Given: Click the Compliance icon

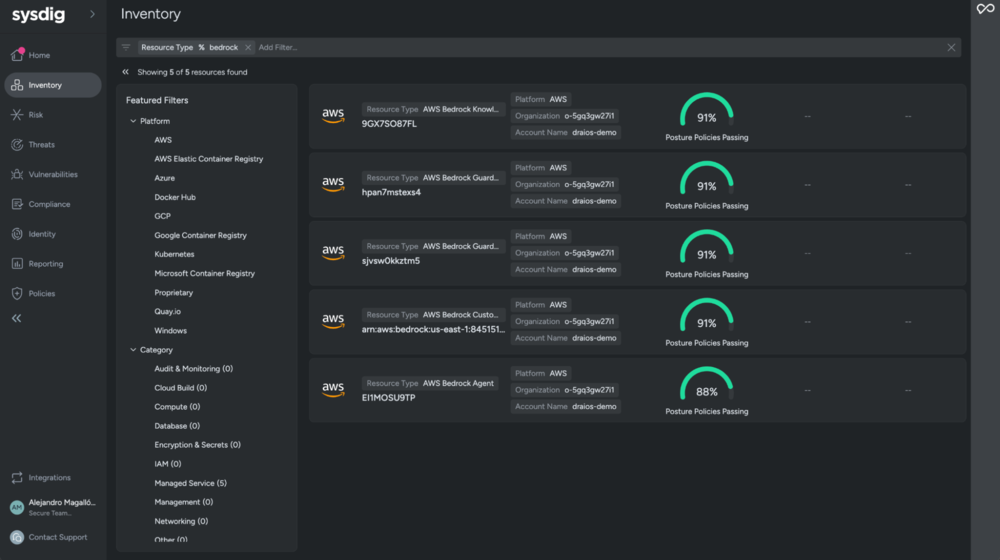Looking at the screenshot, I should [17, 204].
